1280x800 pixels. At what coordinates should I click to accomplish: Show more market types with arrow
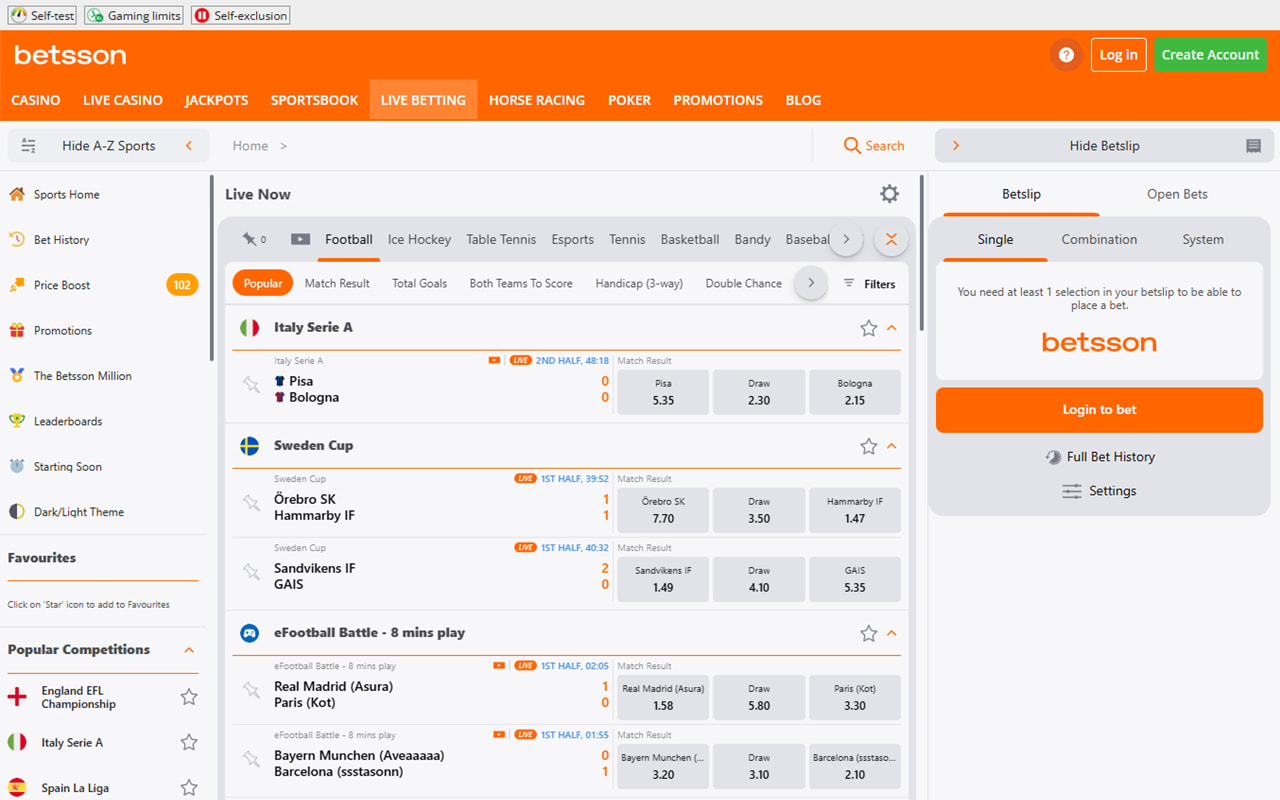[x=811, y=283]
